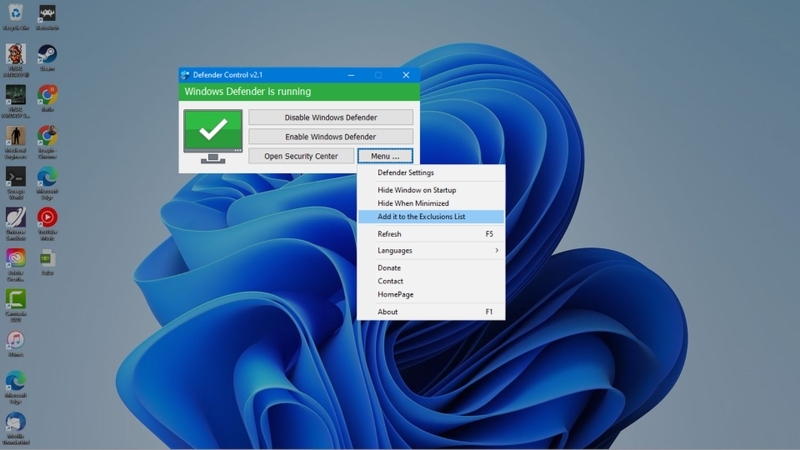Screen dimensions: 800x450
Task: Click the Google Chrome shortcut with profile photo
Action: click(47, 142)
